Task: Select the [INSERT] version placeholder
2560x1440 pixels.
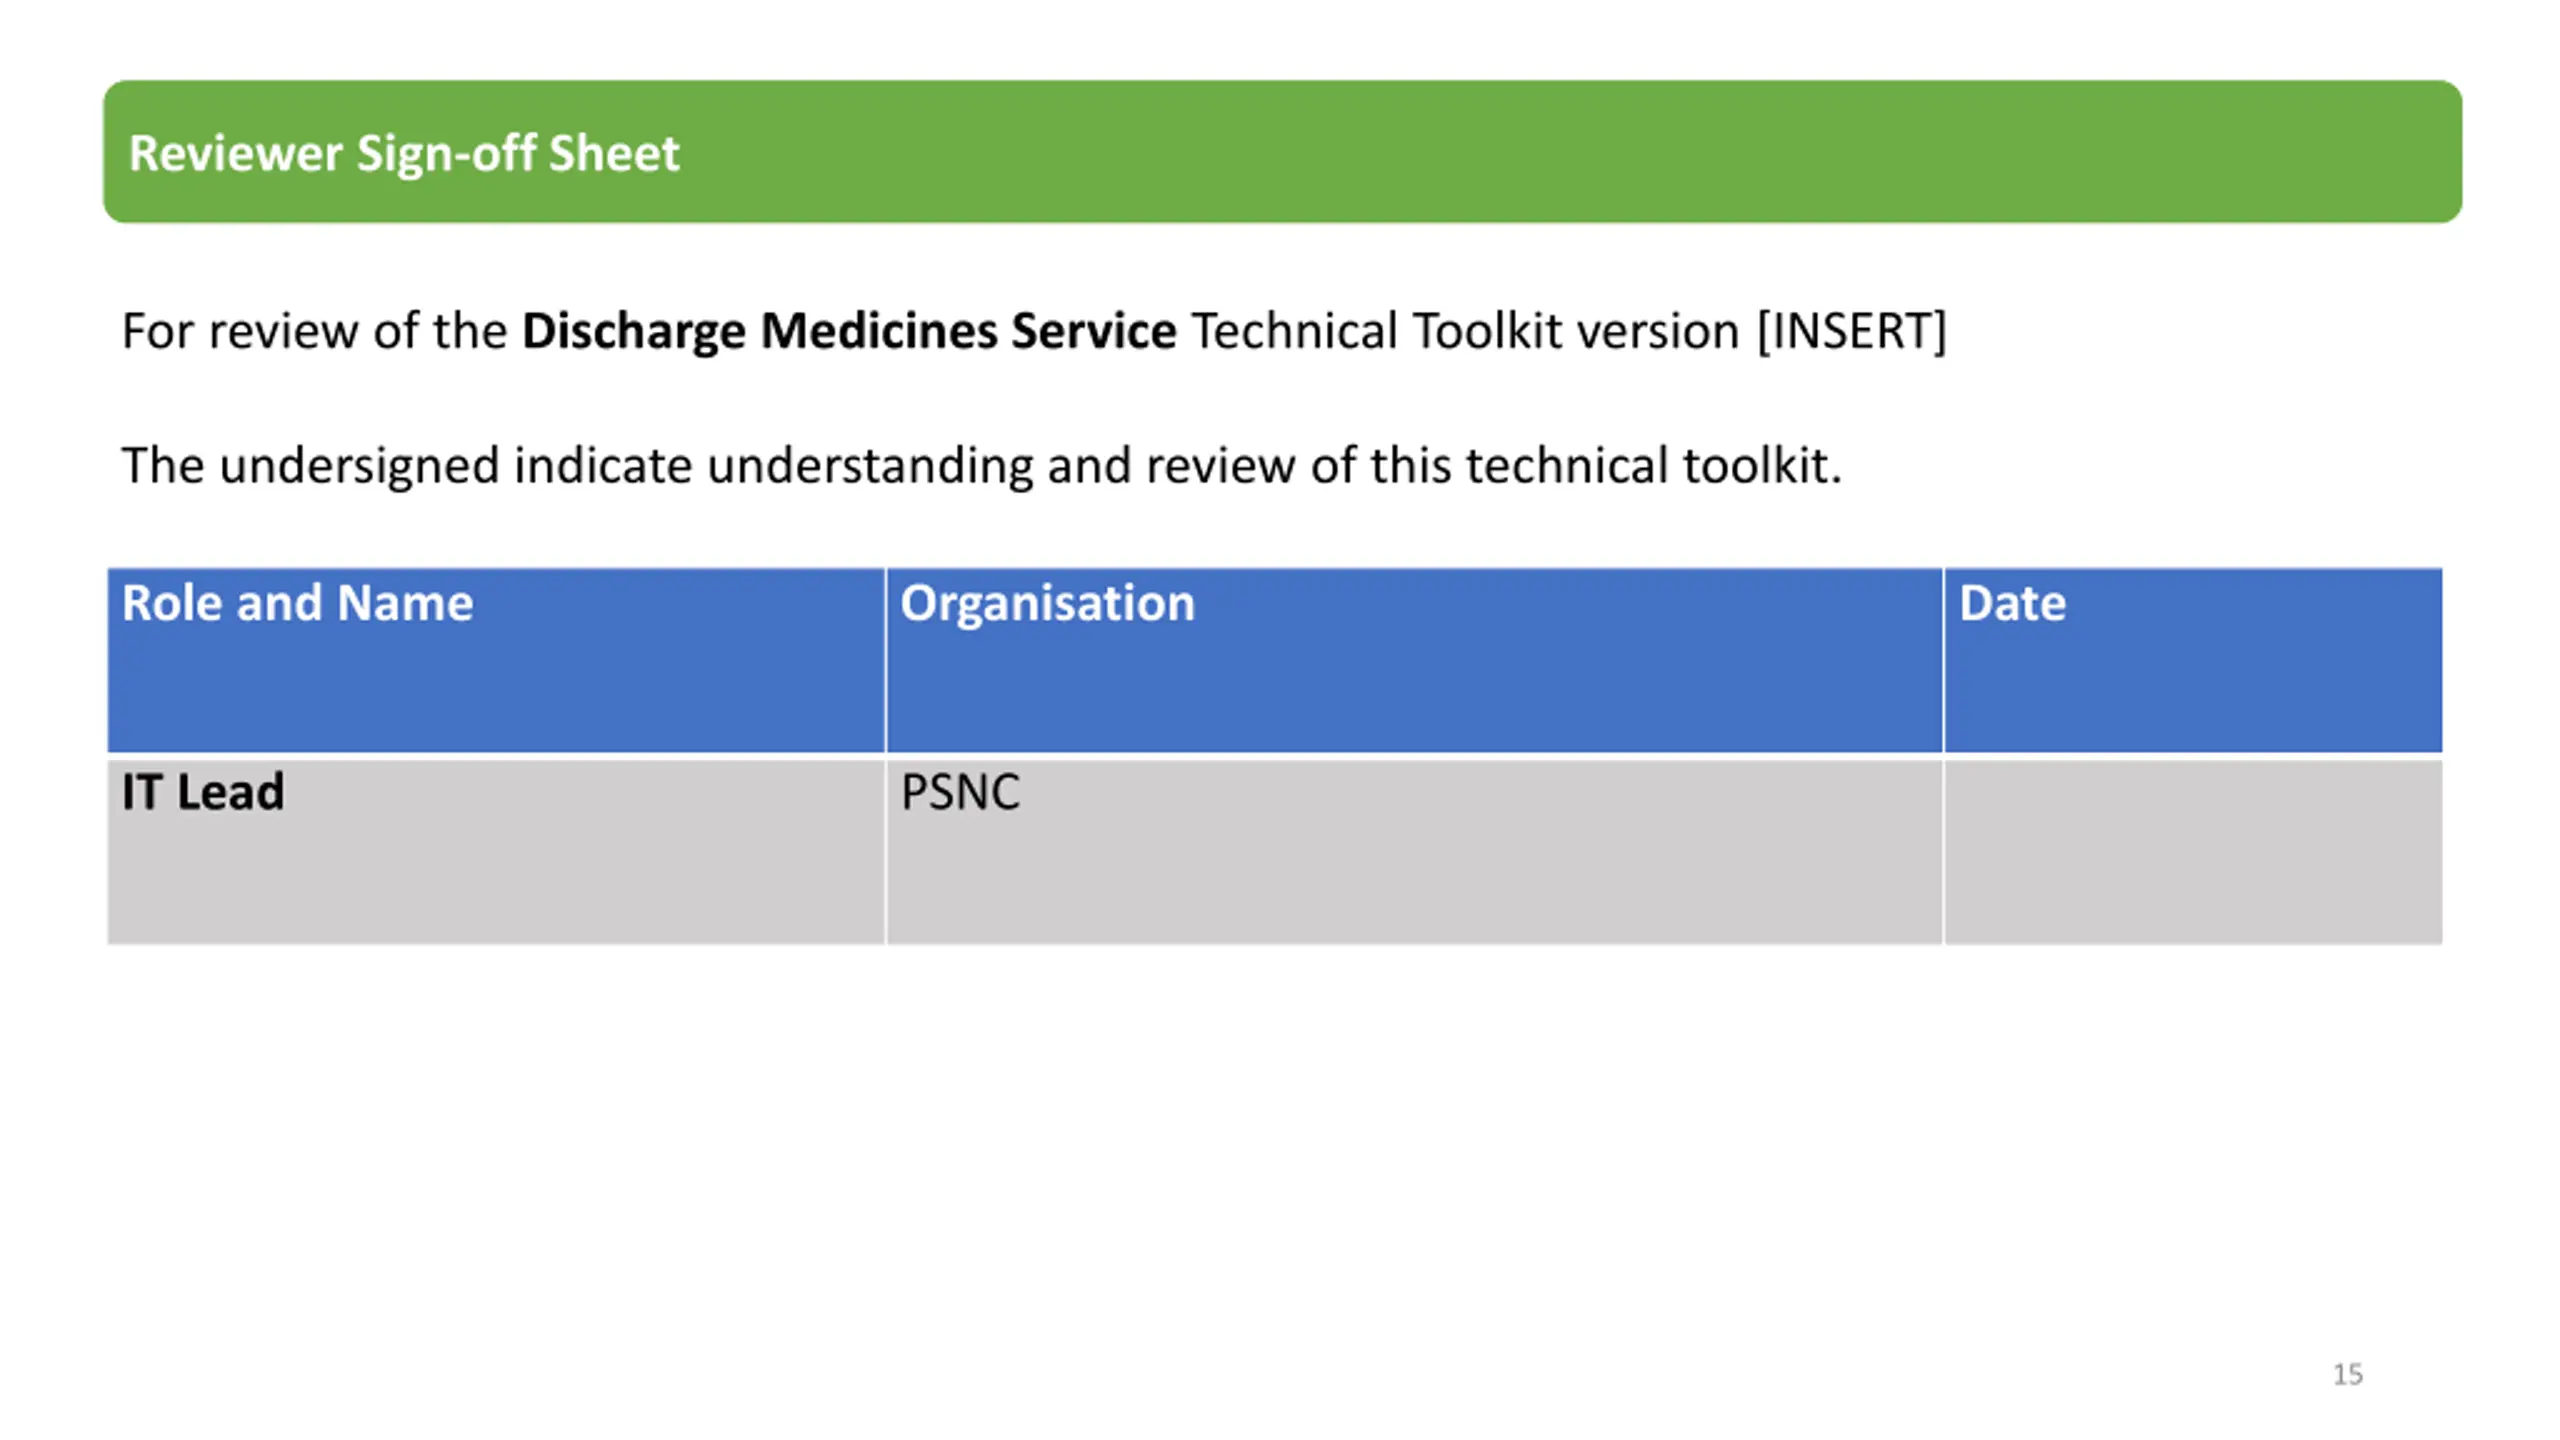Action: tap(1851, 331)
